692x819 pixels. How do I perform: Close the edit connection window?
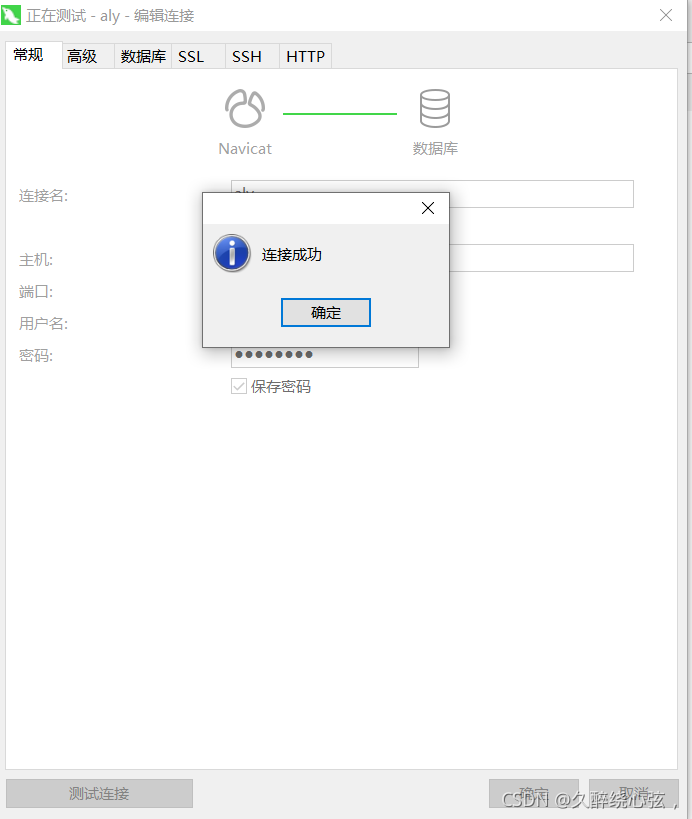pos(666,15)
